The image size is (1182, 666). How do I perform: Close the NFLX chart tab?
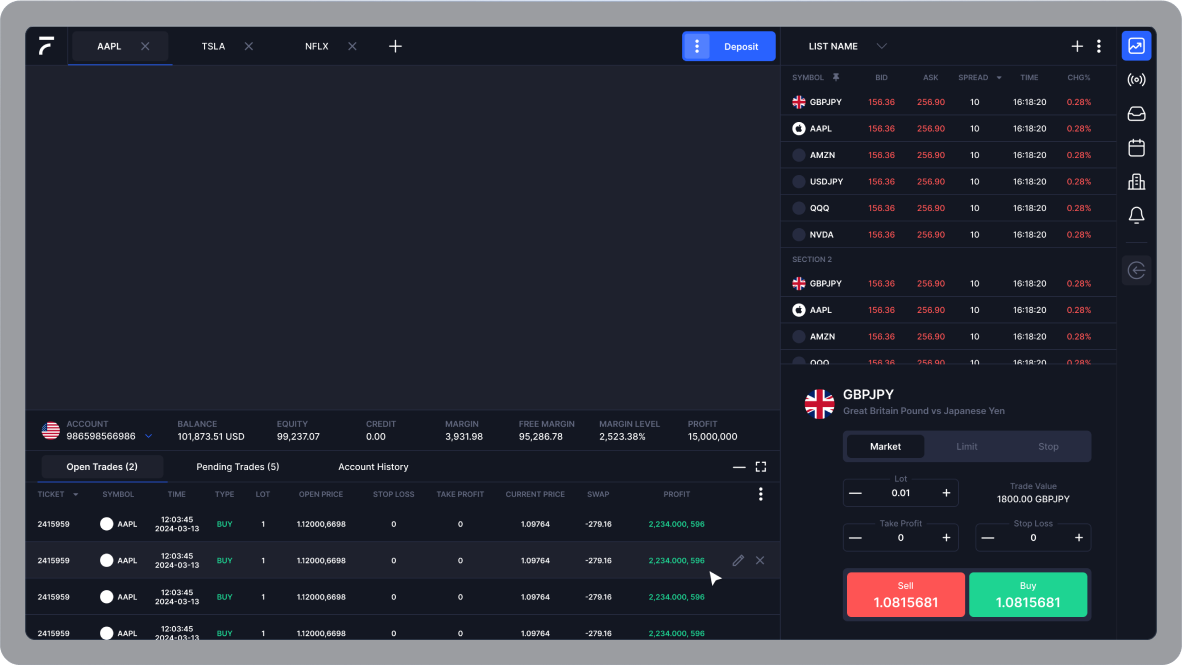click(352, 46)
